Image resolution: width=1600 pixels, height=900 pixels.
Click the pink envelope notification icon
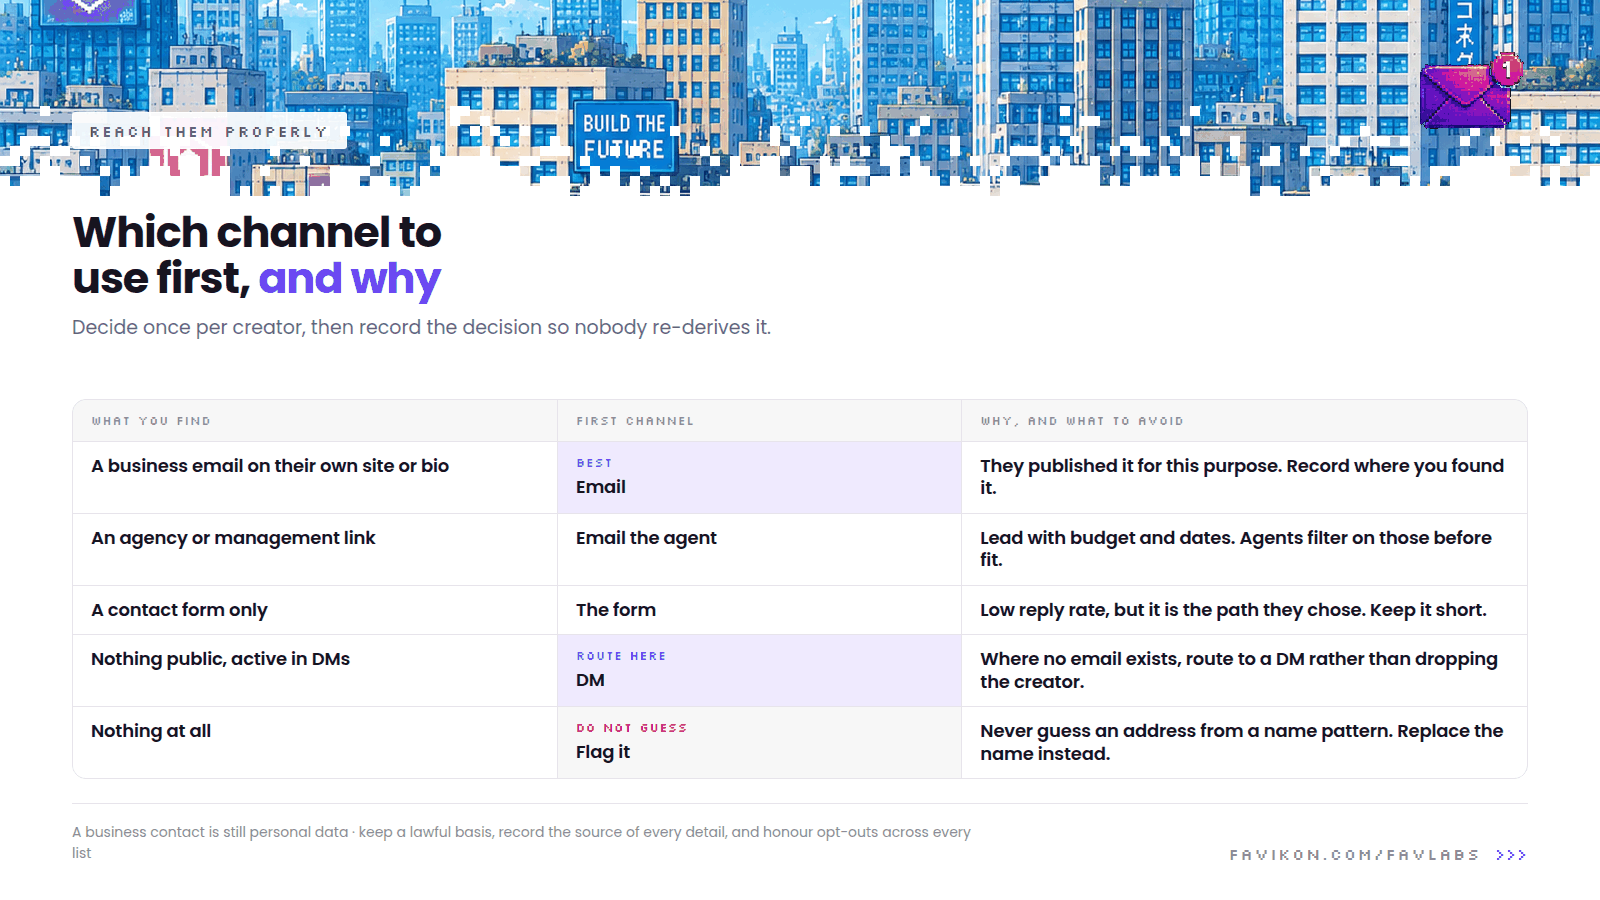[1465, 95]
